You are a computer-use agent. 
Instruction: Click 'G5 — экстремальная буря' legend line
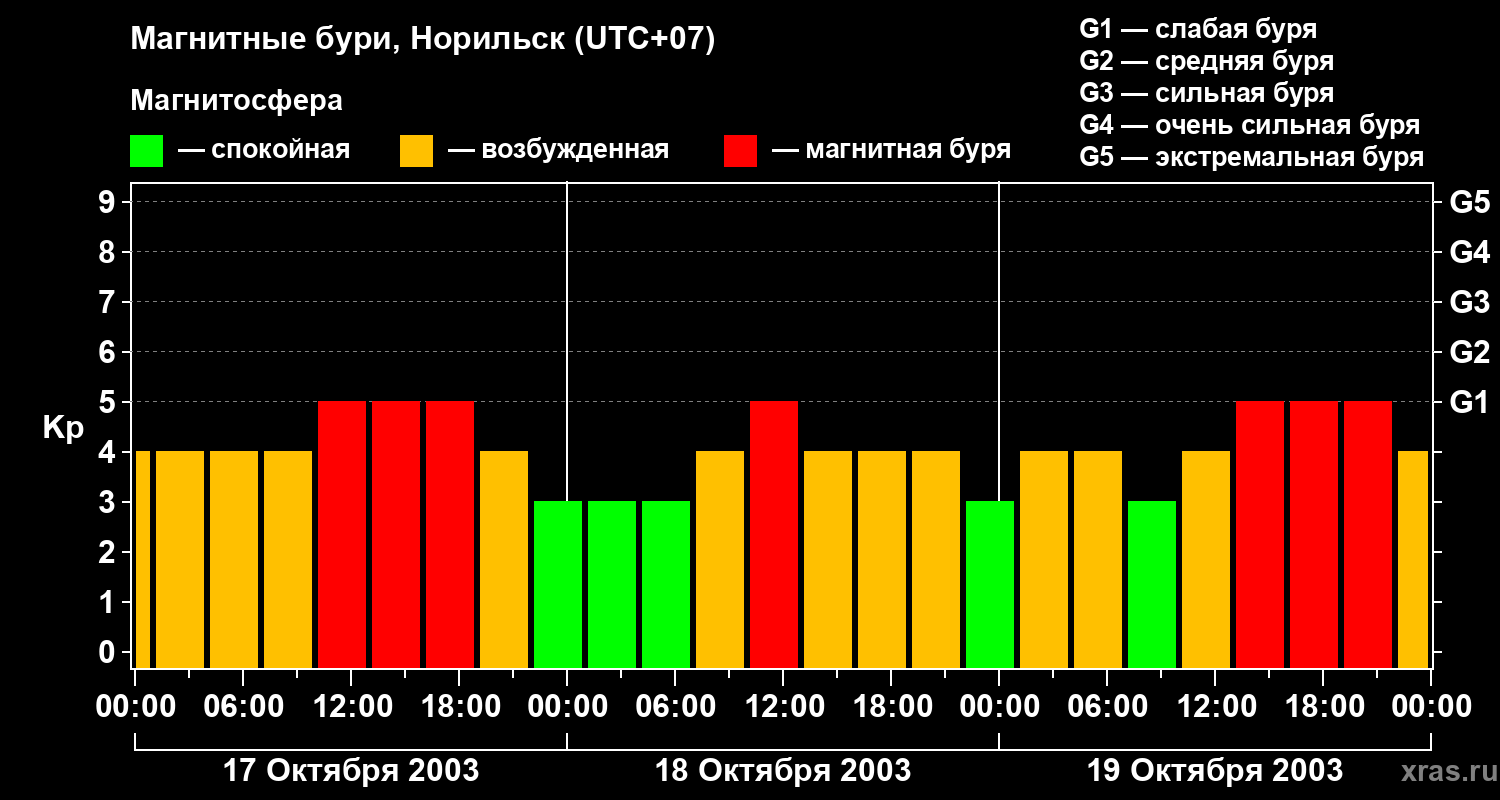click(1252, 158)
